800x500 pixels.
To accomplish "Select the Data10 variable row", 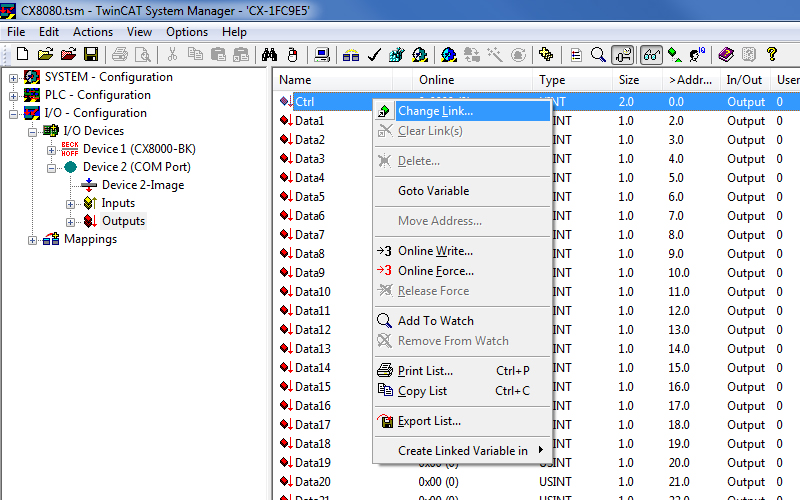I will point(313,291).
